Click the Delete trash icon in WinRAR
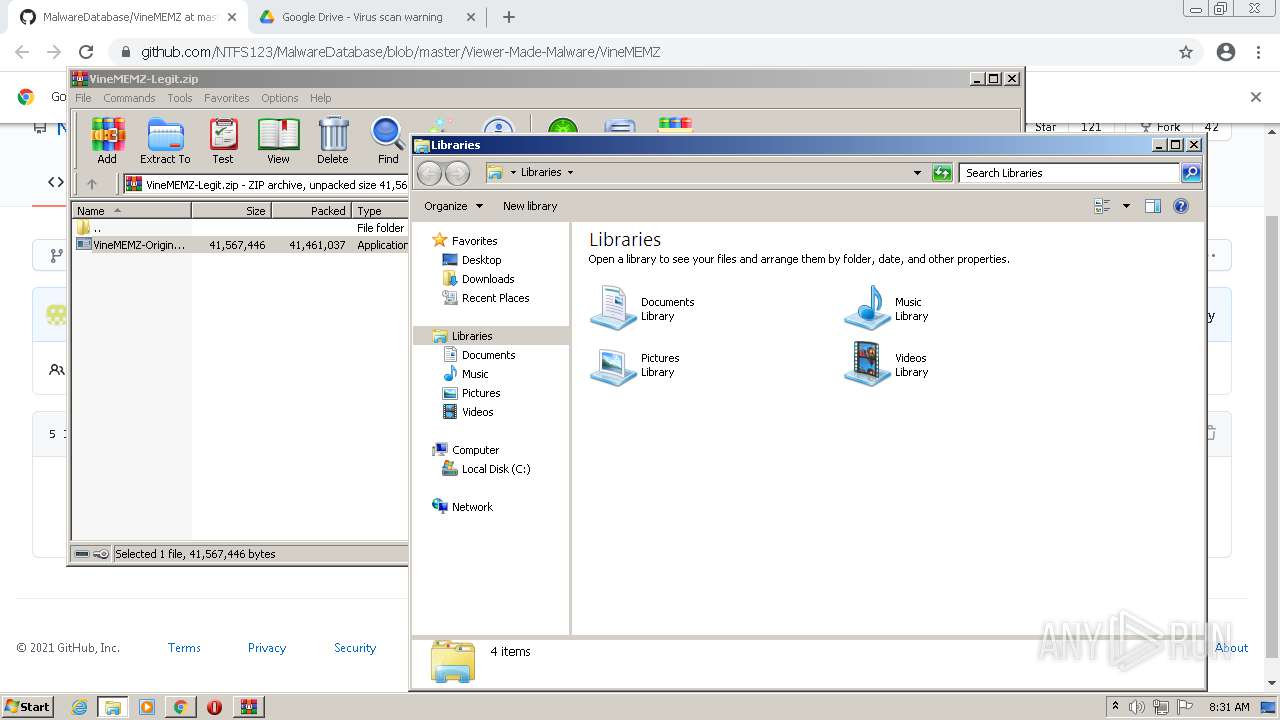 333,140
